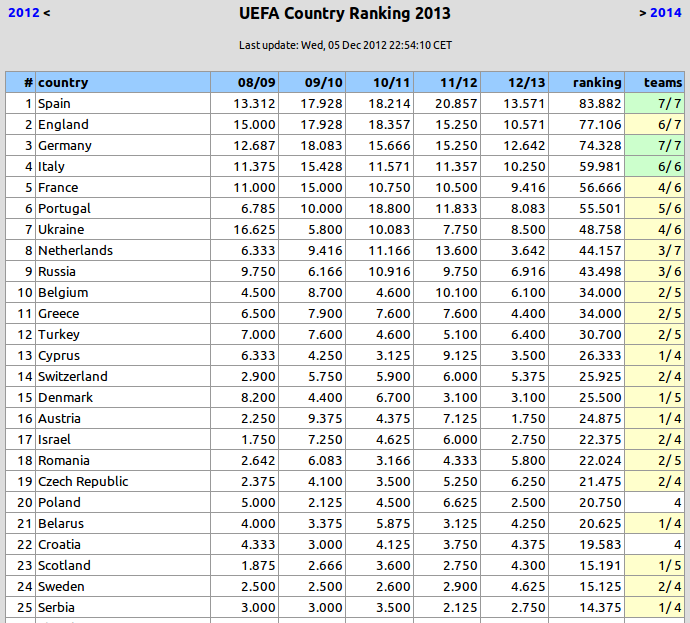Click Denmark's 08/09 value 8.200
Image resolution: width=690 pixels, height=623 pixels.
[258, 398]
